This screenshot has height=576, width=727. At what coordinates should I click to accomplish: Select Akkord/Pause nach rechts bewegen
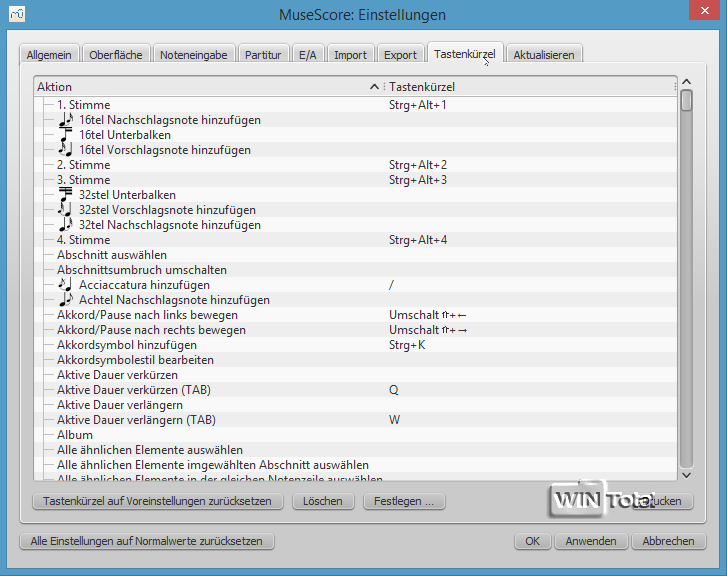[x=355, y=330]
